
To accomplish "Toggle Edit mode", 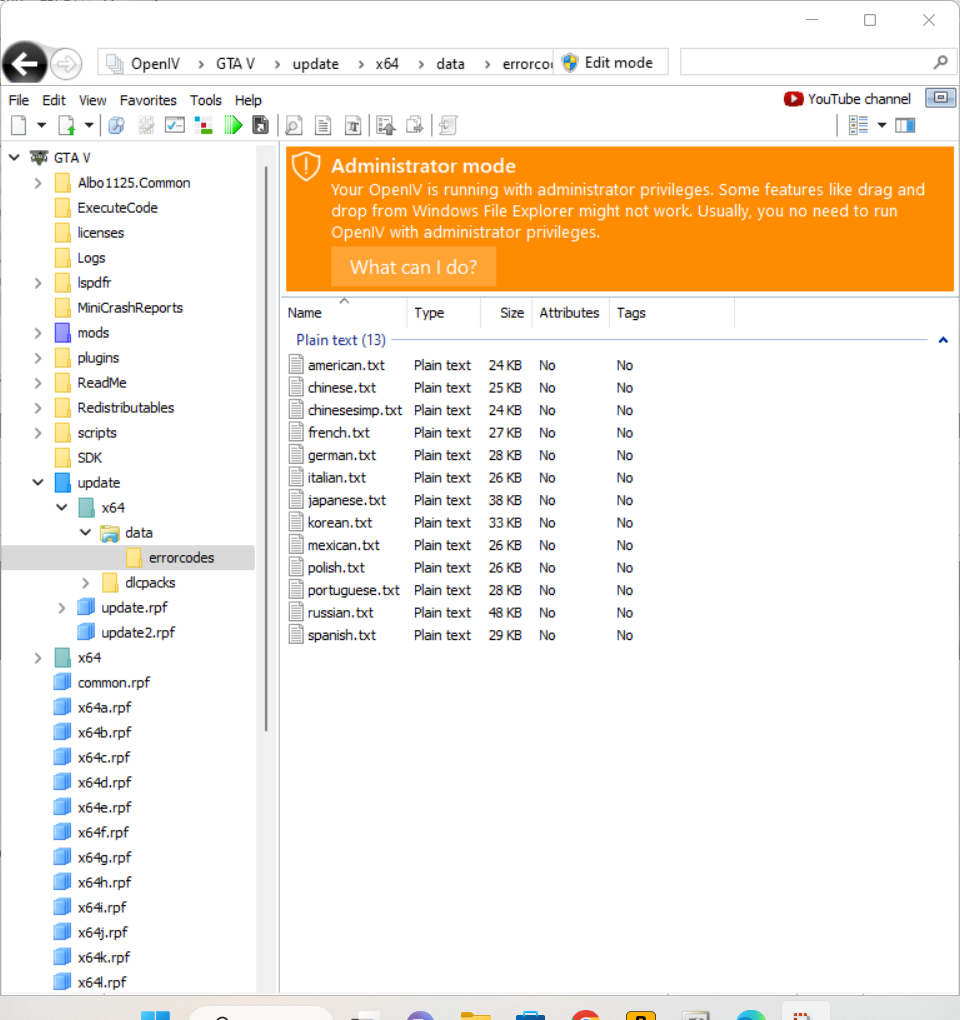I will coord(608,63).
